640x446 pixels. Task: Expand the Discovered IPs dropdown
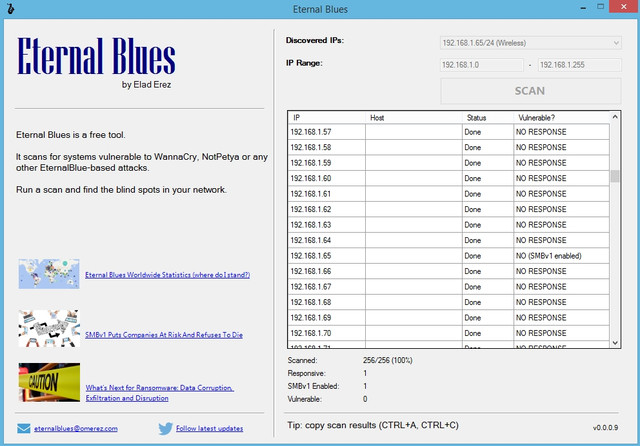coord(616,43)
